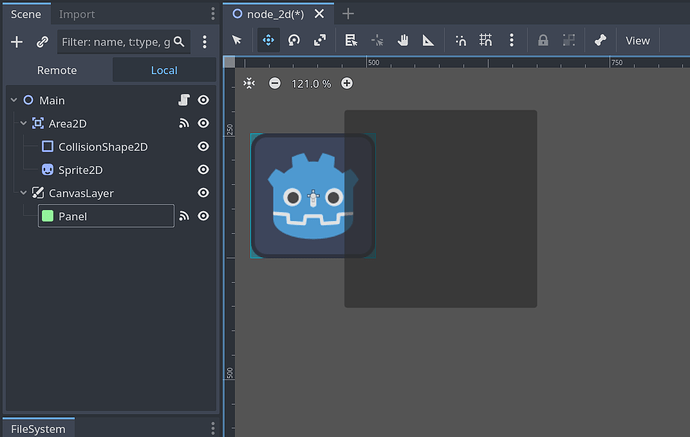Open scene tree extra options menu
Screen dimensions: 690x437
[x=205, y=42]
